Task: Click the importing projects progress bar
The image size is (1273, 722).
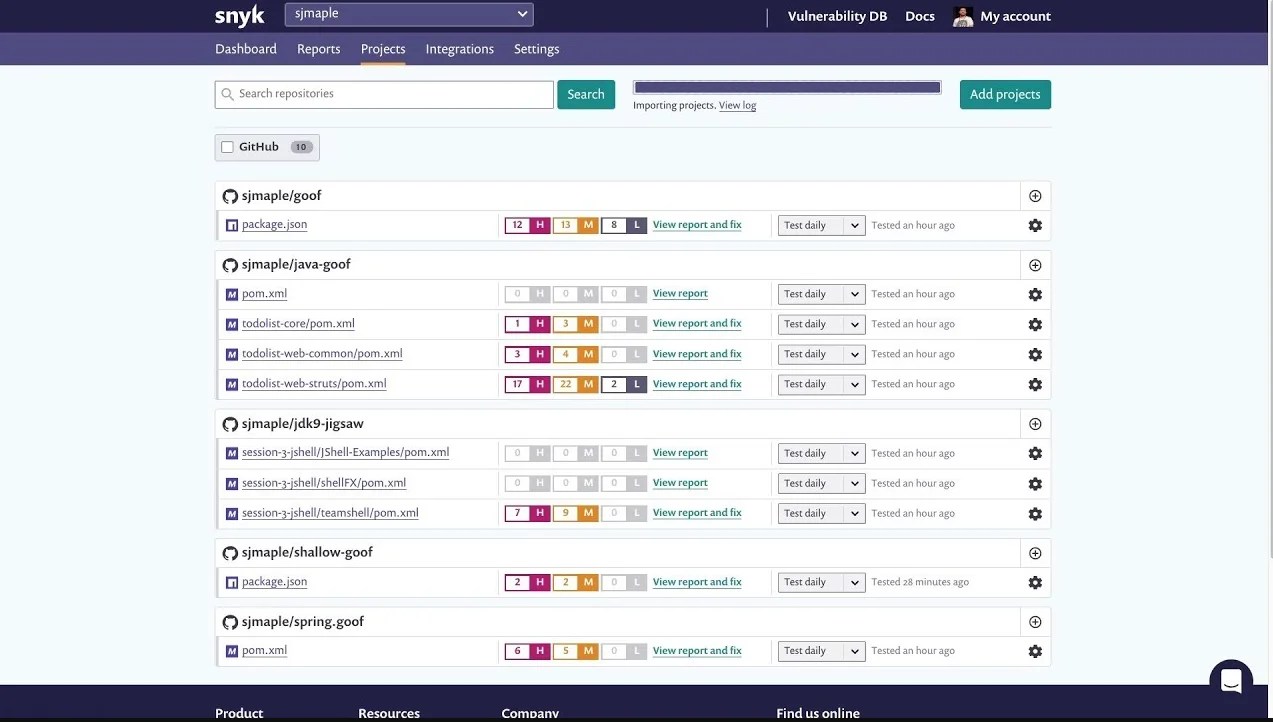Action: coord(786,86)
